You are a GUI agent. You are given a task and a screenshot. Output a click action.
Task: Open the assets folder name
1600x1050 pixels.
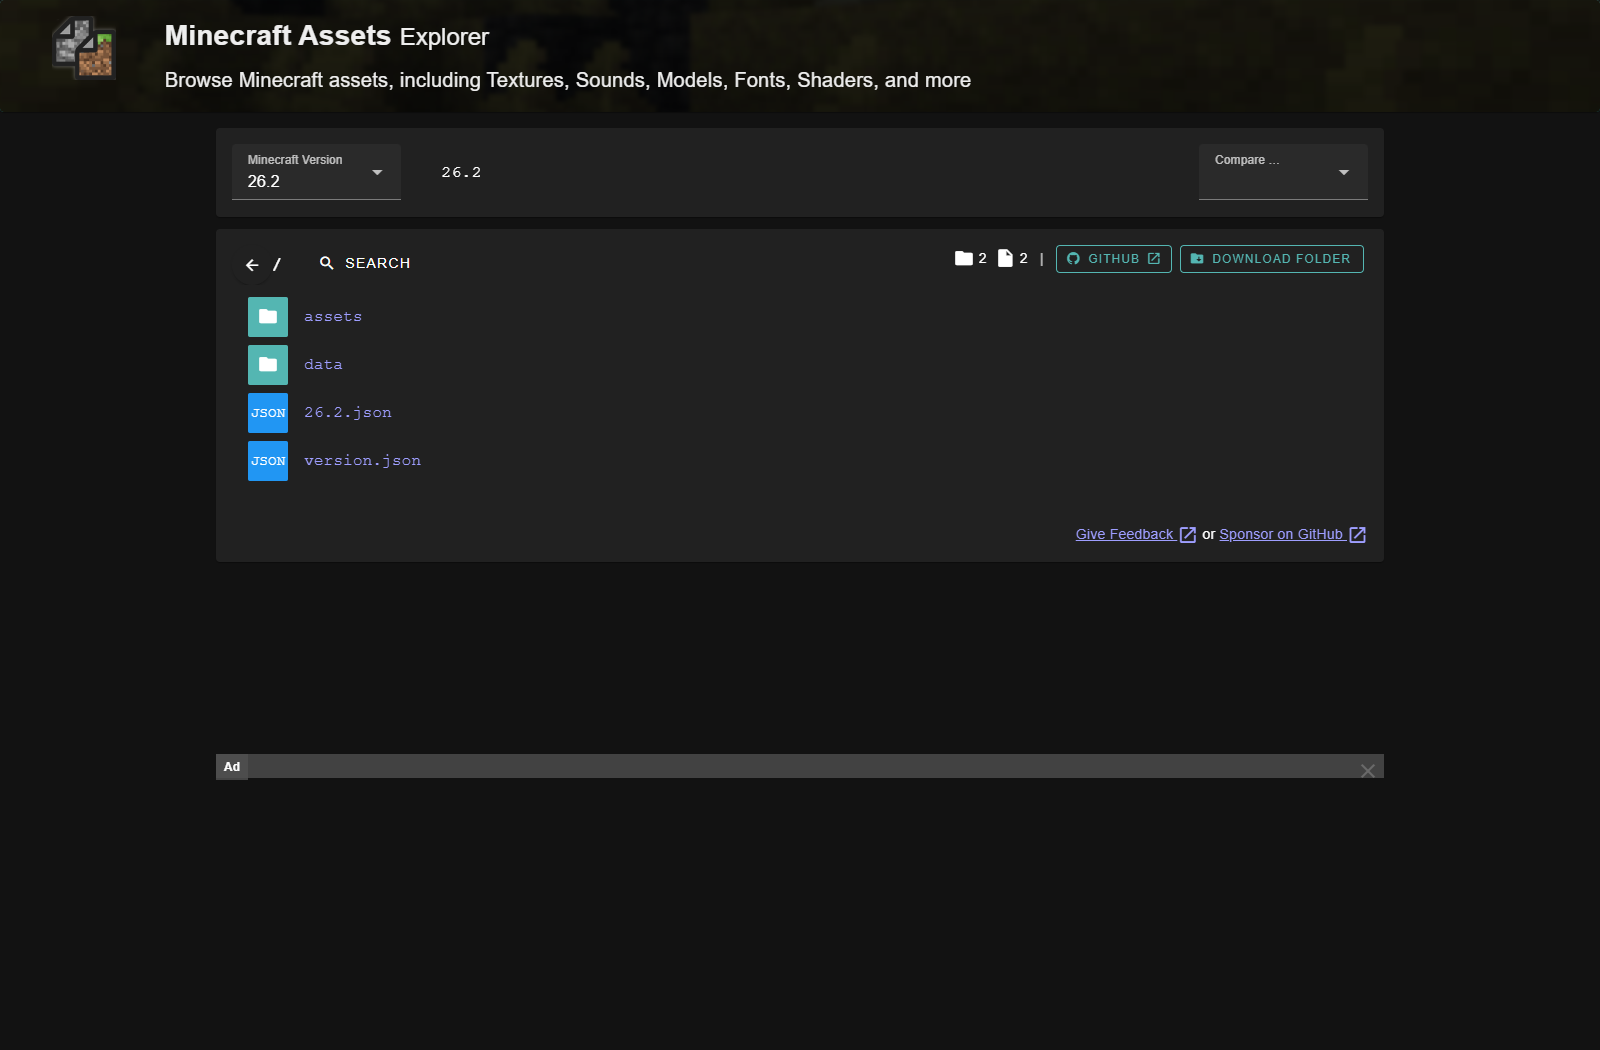(333, 317)
